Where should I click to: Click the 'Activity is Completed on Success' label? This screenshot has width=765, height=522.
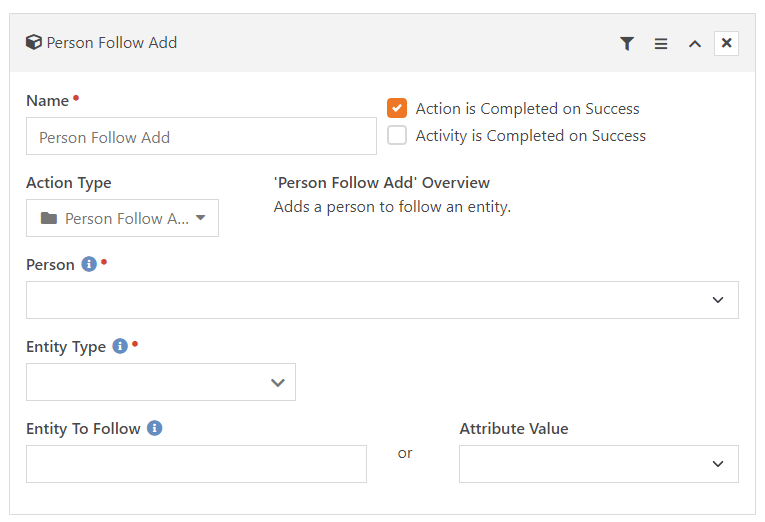[x=530, y=136]
